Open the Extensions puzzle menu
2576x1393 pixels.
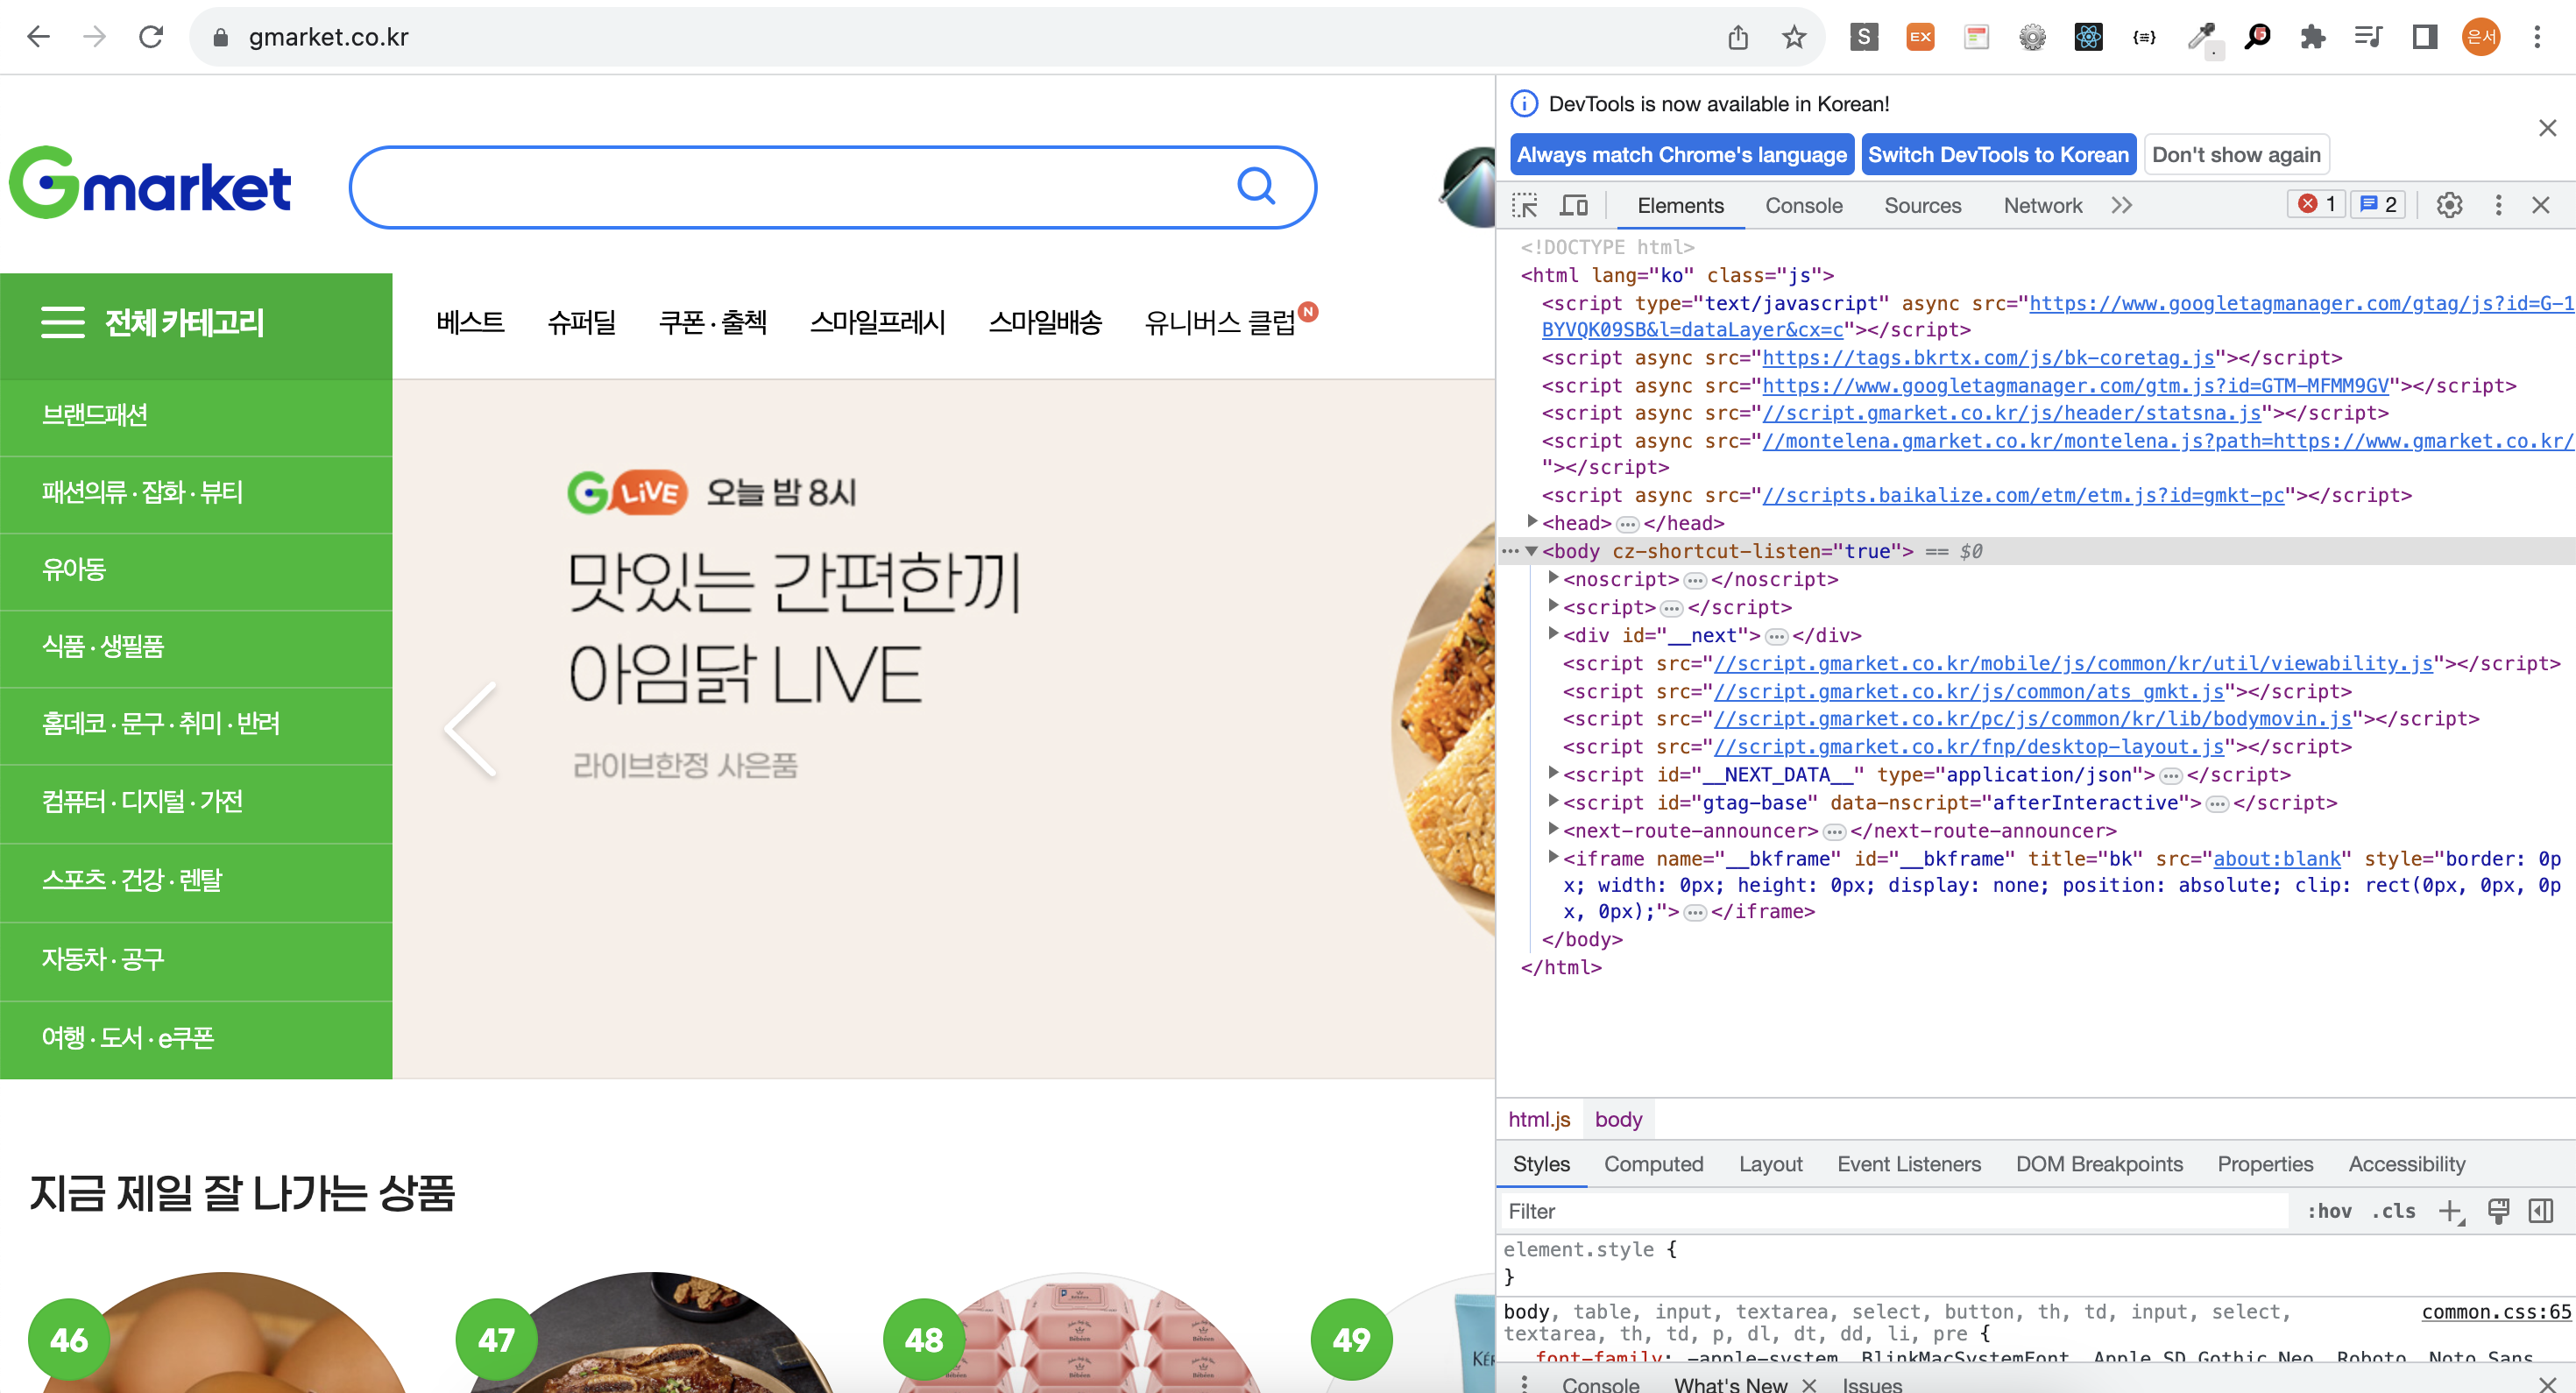coord(2313,37)
